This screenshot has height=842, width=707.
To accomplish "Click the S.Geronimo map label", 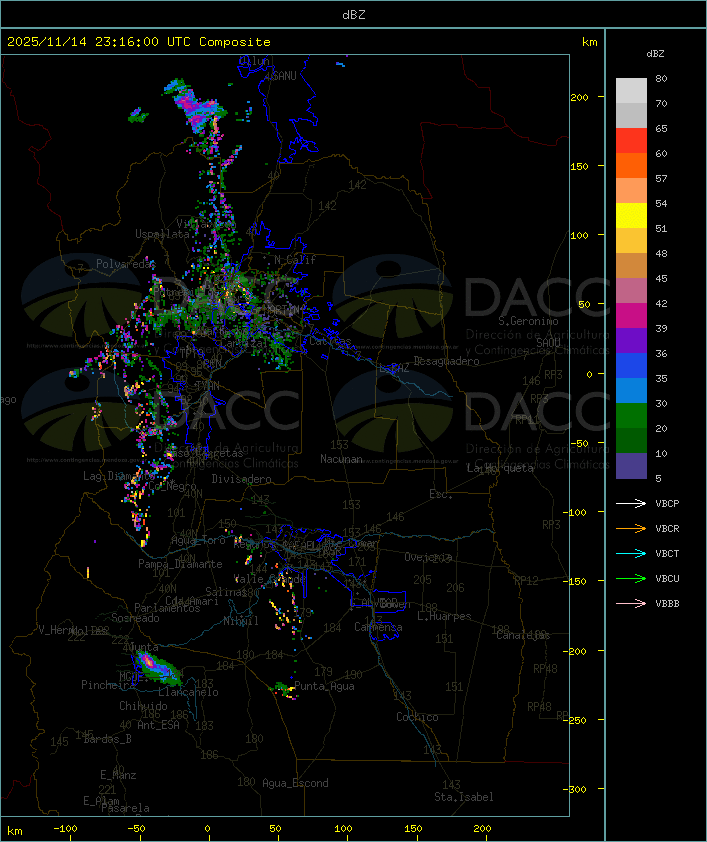I will [x=528, y=321].
